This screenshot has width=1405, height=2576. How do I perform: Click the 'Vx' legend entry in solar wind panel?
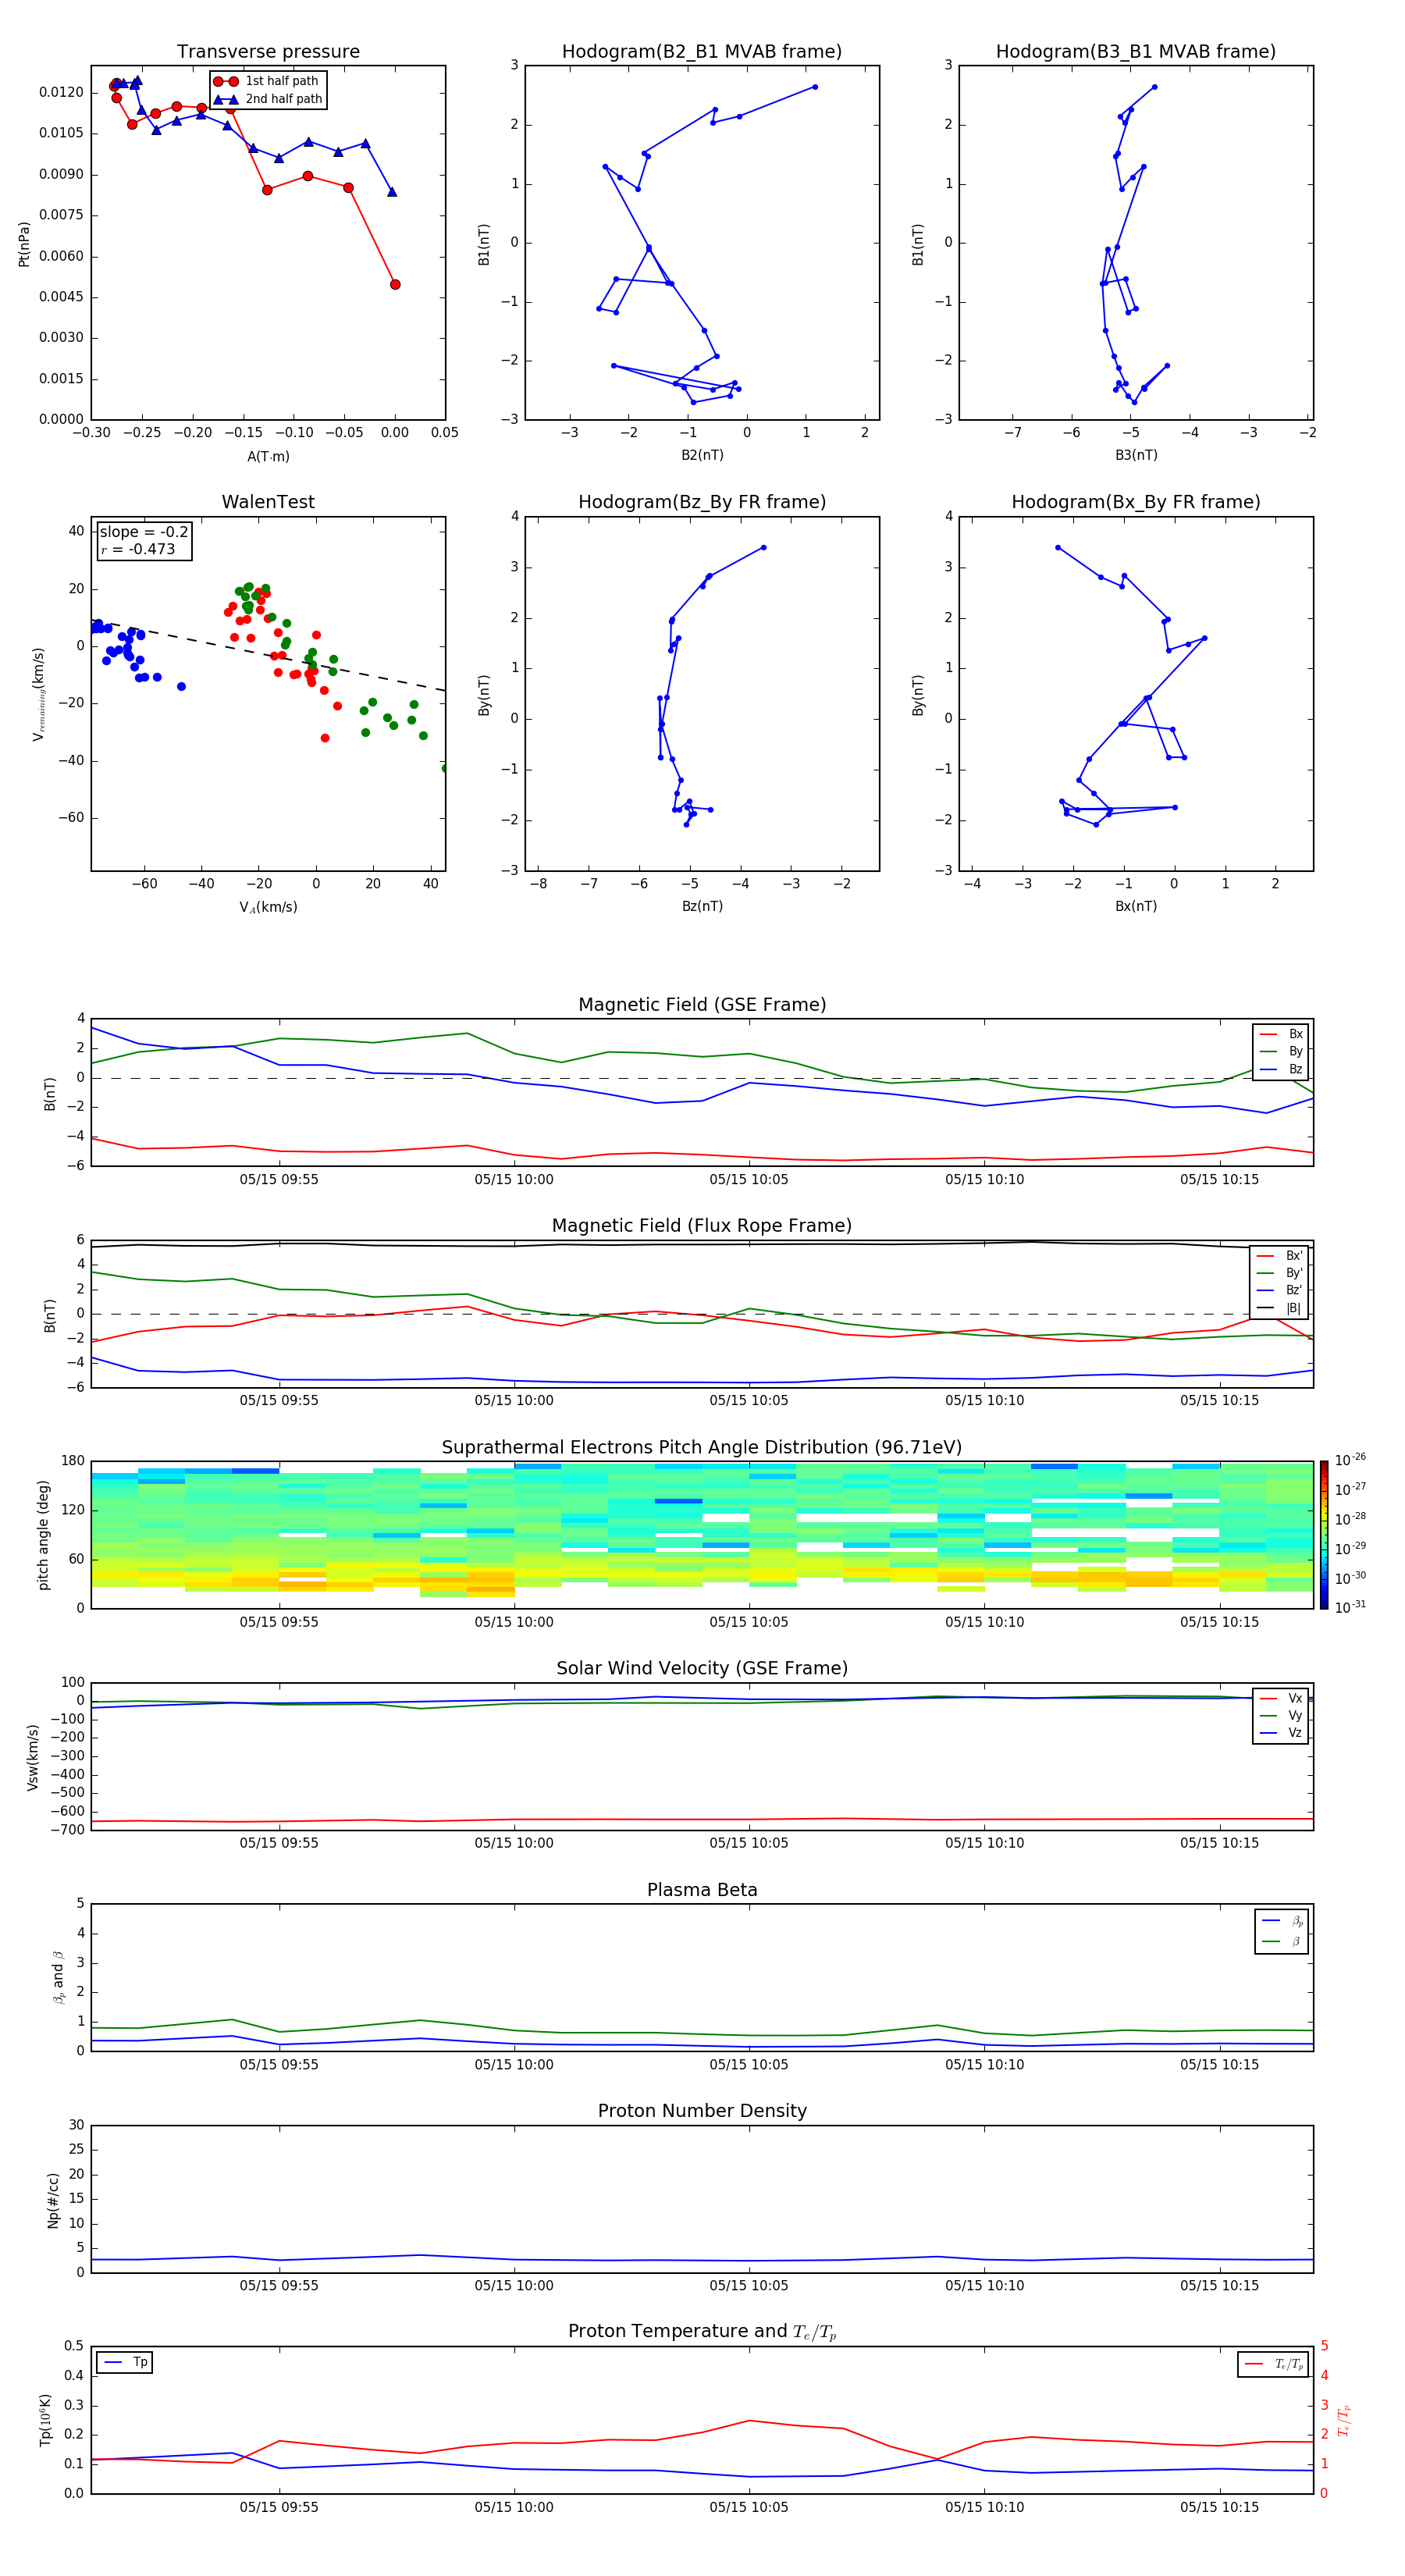[1282, 1698]
